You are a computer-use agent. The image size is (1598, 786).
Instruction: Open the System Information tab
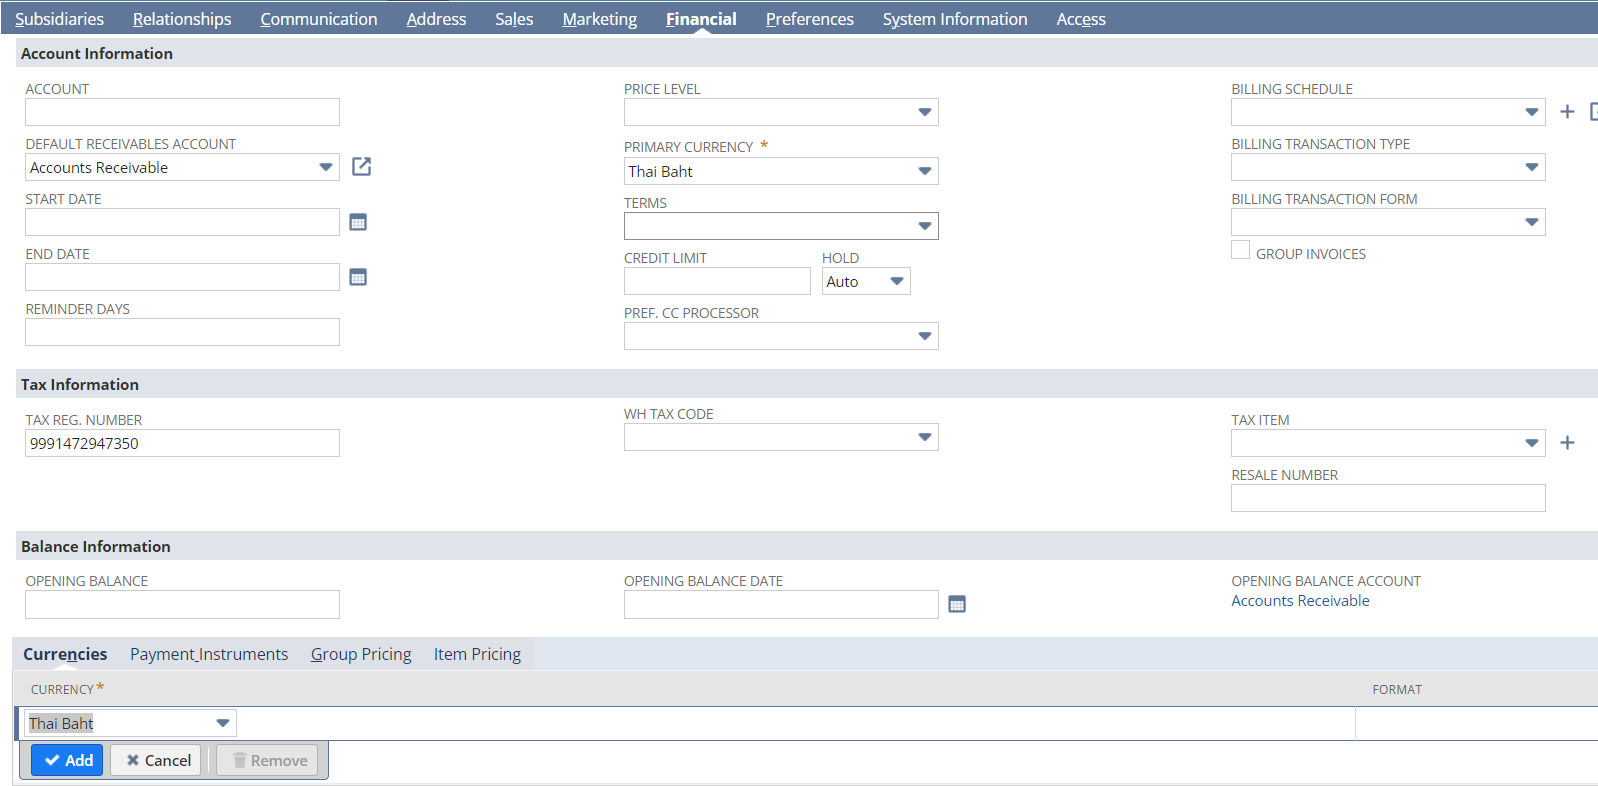click(955, 19)
